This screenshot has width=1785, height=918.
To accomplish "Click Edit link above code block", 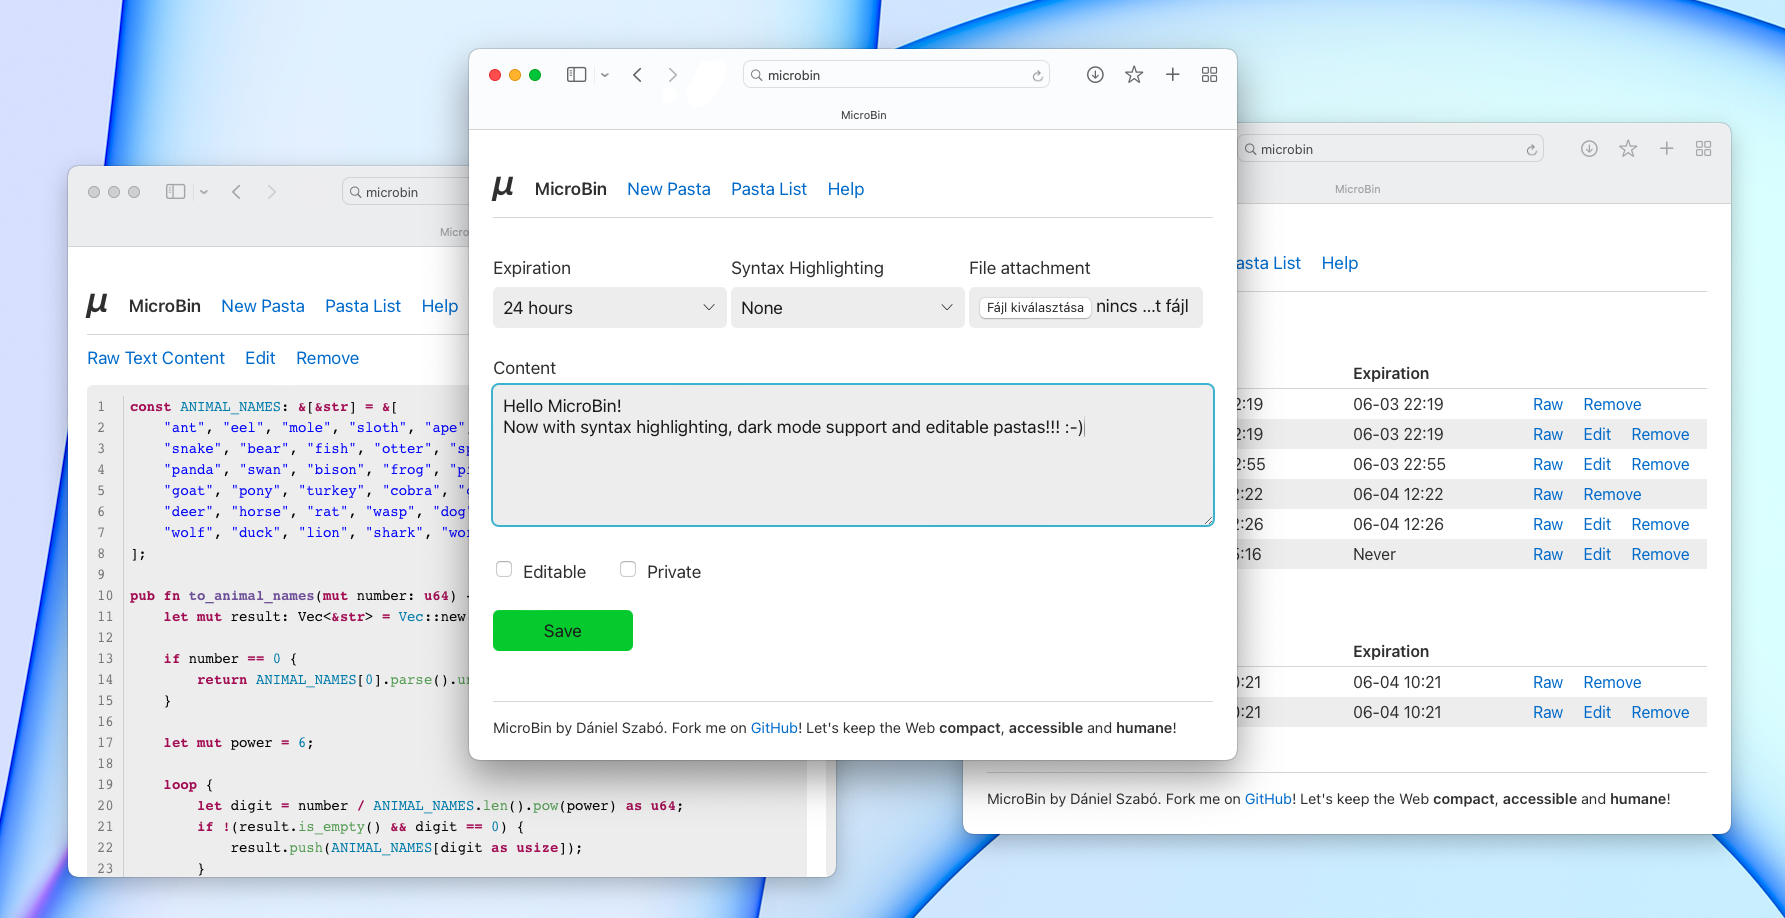I will point(260,358).
